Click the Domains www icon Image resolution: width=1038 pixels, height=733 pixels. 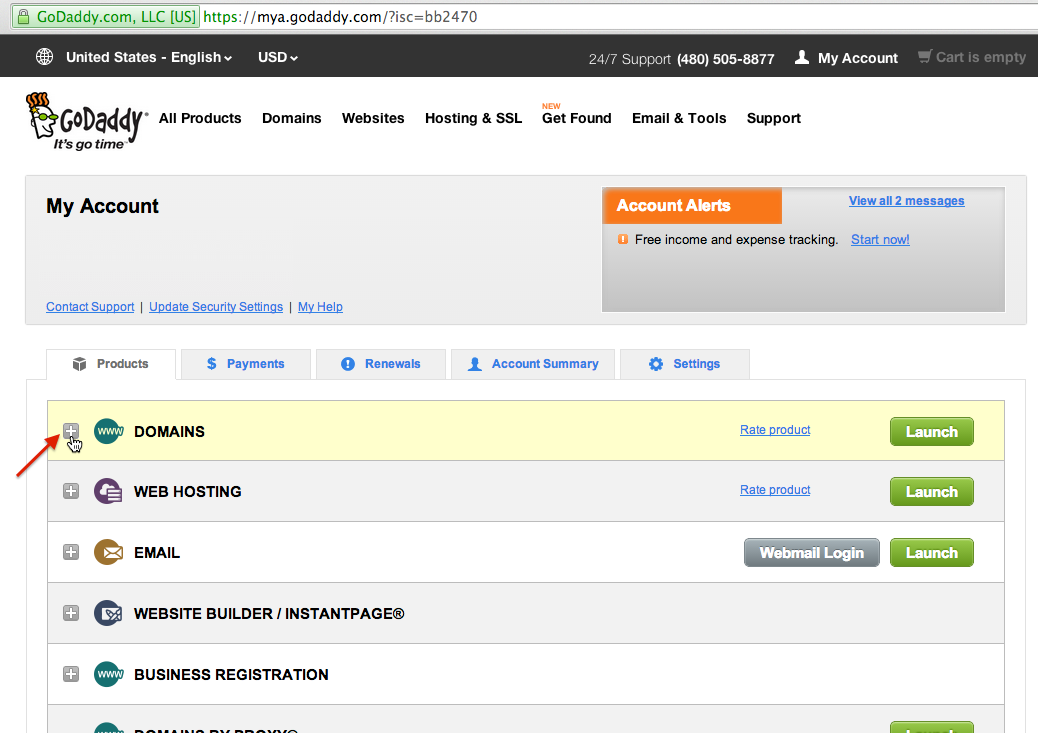click(109, 431)
